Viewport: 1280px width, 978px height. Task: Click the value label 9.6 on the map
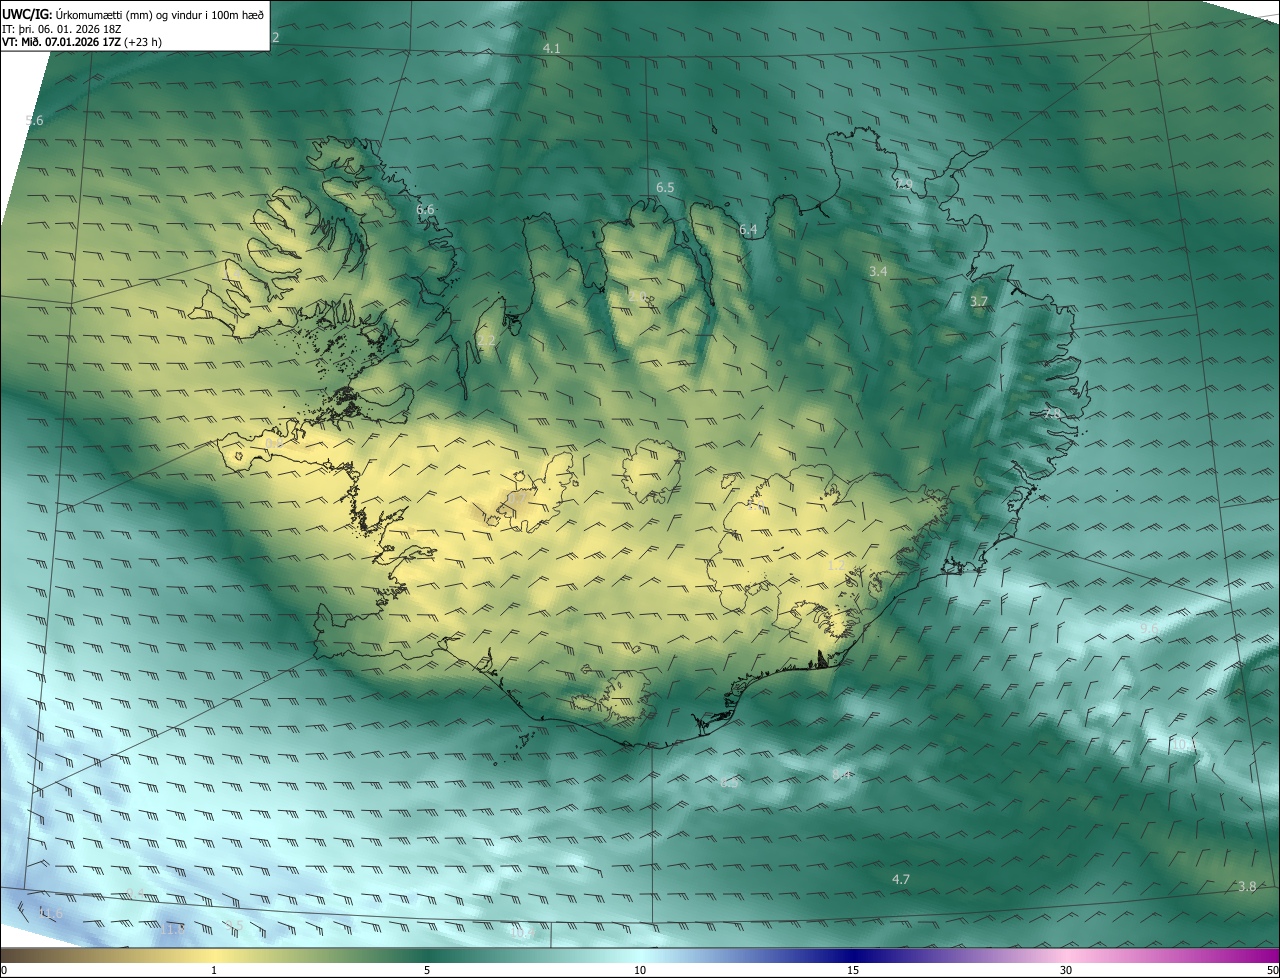click(1149, 628)
